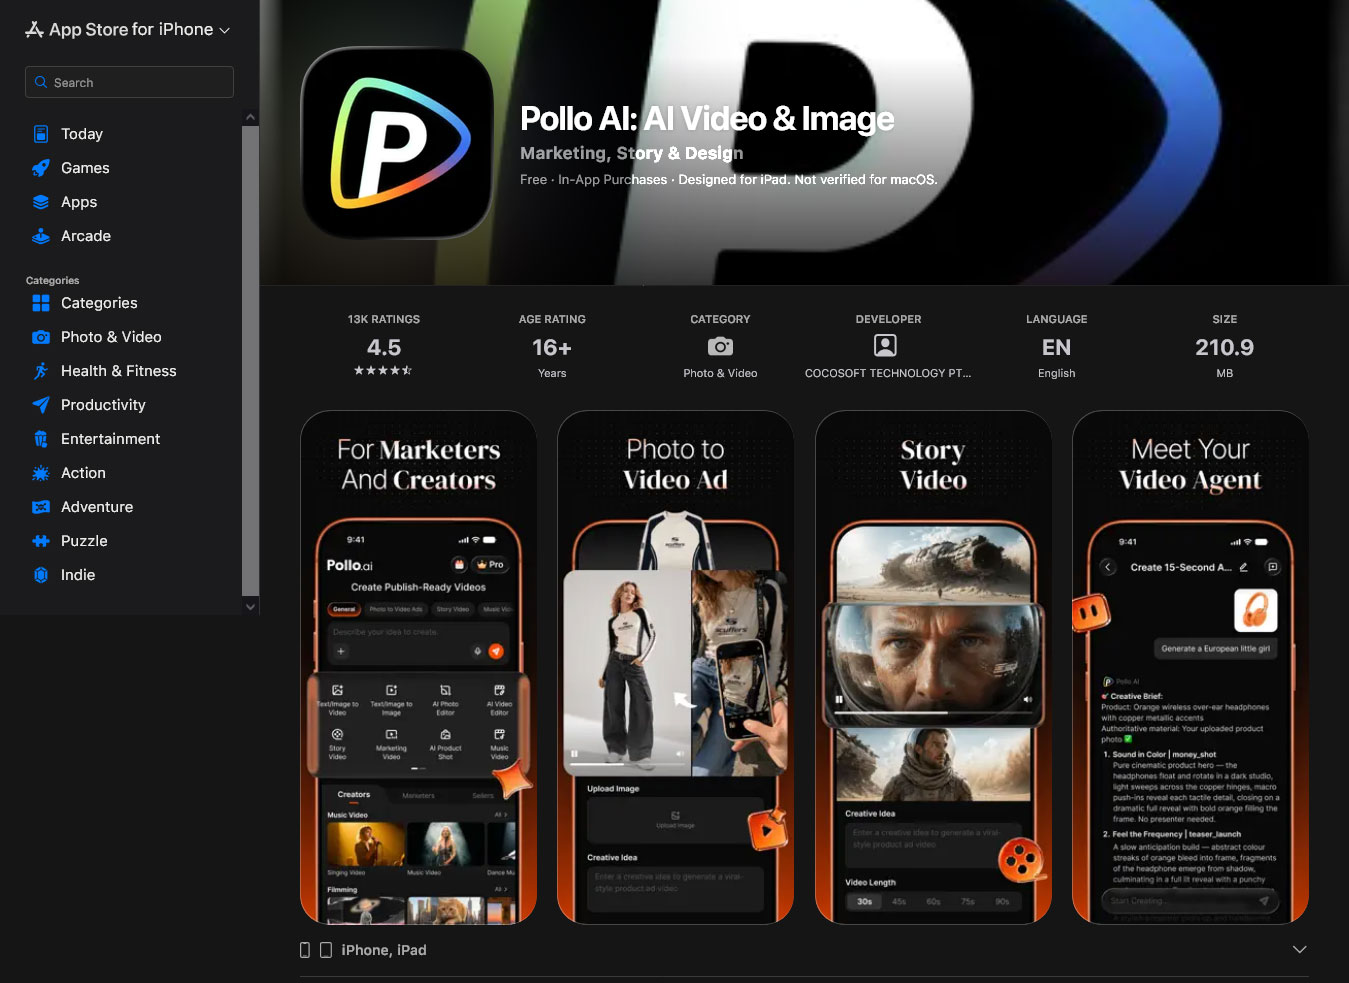Click the Marketing, Story & Design subtitle
Viewport: 1349px width, 983px height.
(x=631, y=153)
